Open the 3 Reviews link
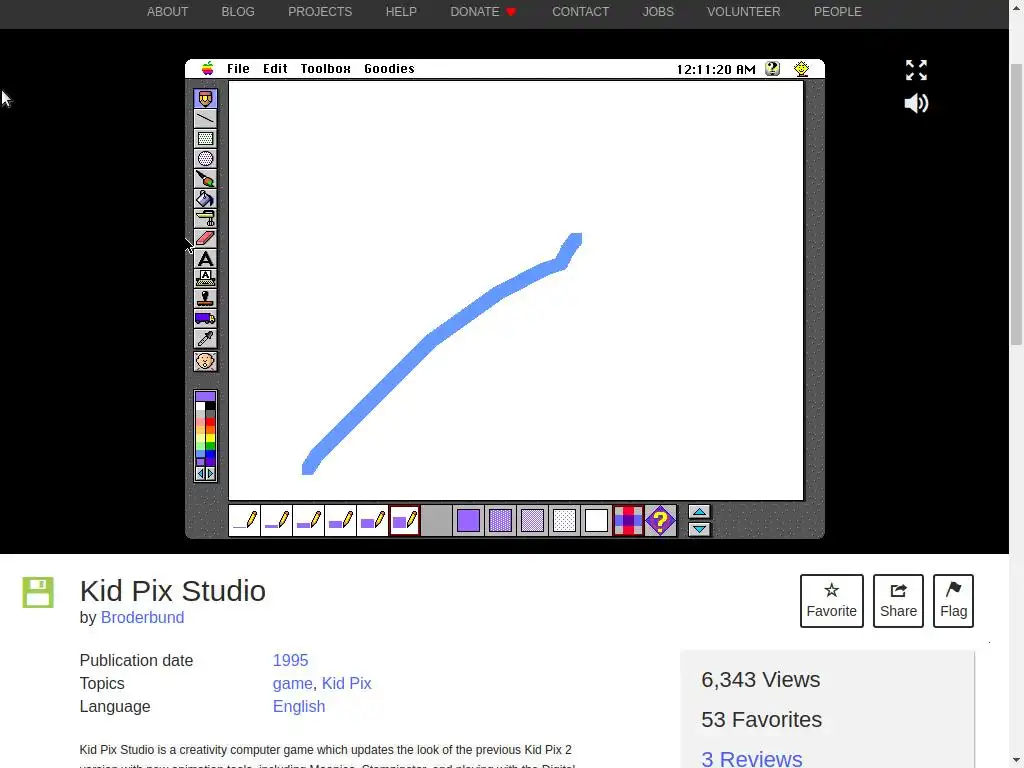 [x=752, y=759]
